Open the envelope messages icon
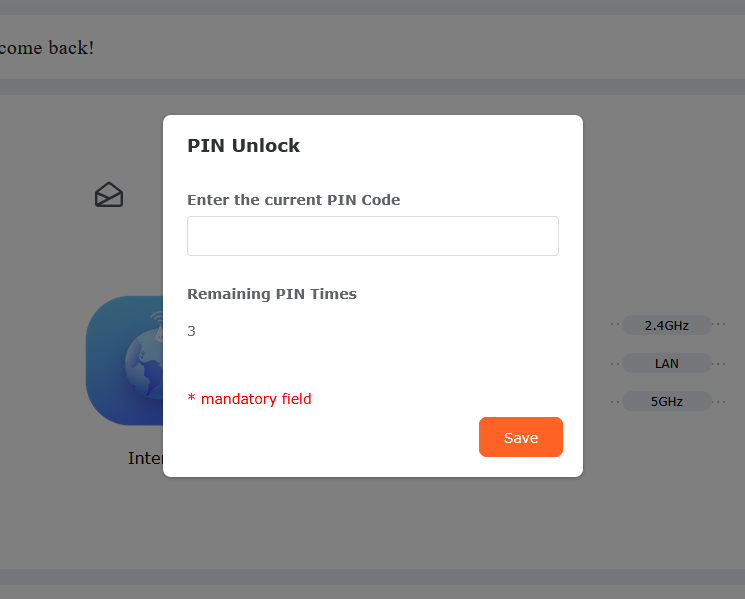This screenshot has width=745, height=599. [x=109, y=195]
